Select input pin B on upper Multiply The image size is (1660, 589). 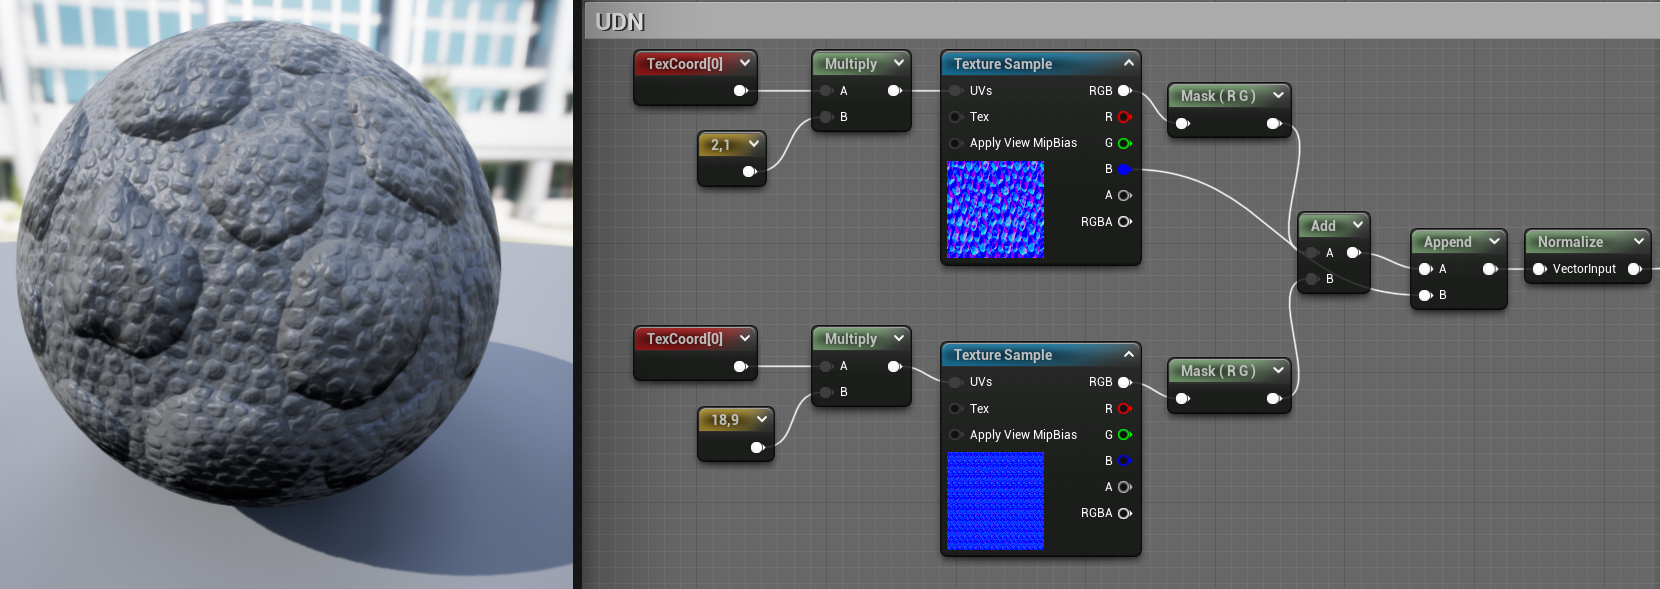coord(826,117)
